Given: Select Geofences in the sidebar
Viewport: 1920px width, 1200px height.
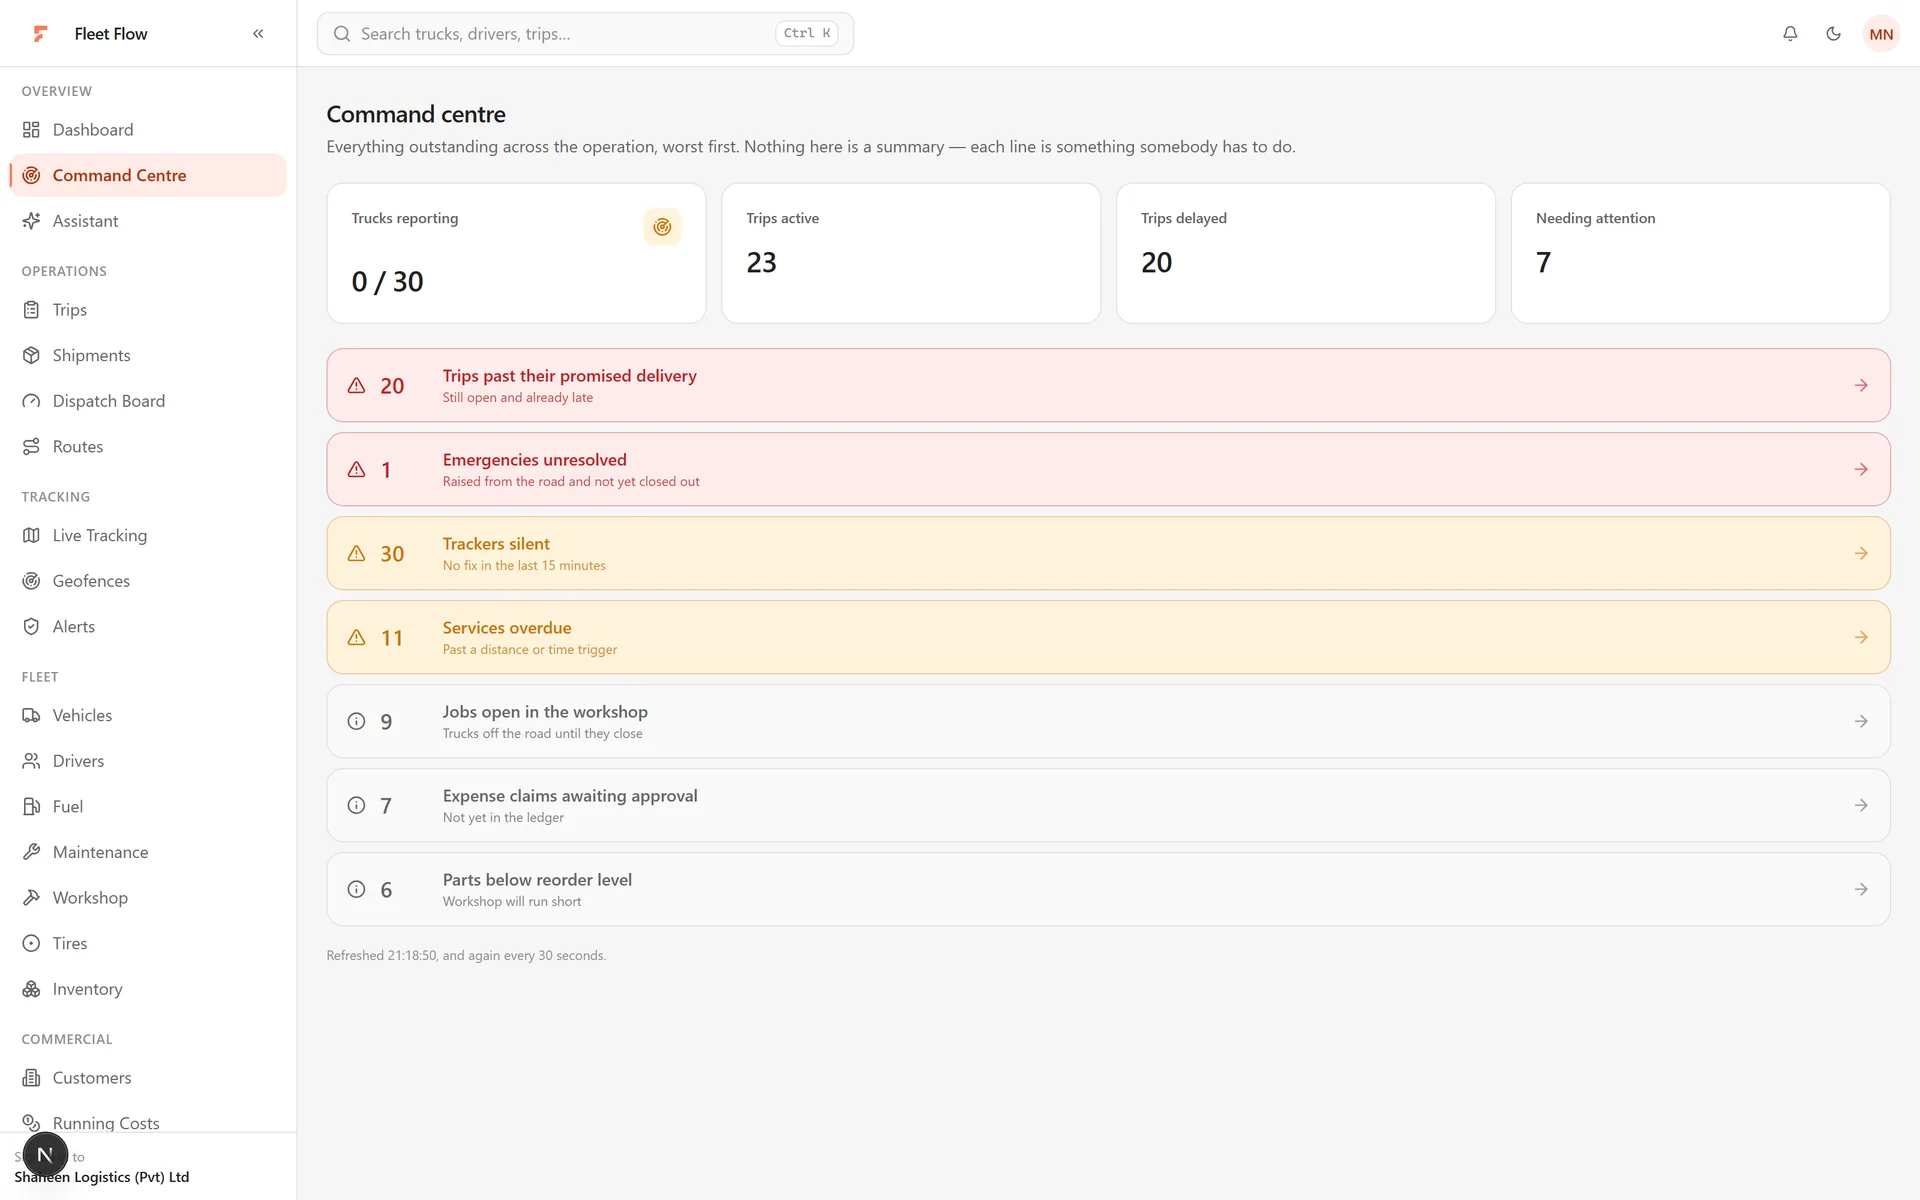Looking at the screenshot, I should [148, 581].
